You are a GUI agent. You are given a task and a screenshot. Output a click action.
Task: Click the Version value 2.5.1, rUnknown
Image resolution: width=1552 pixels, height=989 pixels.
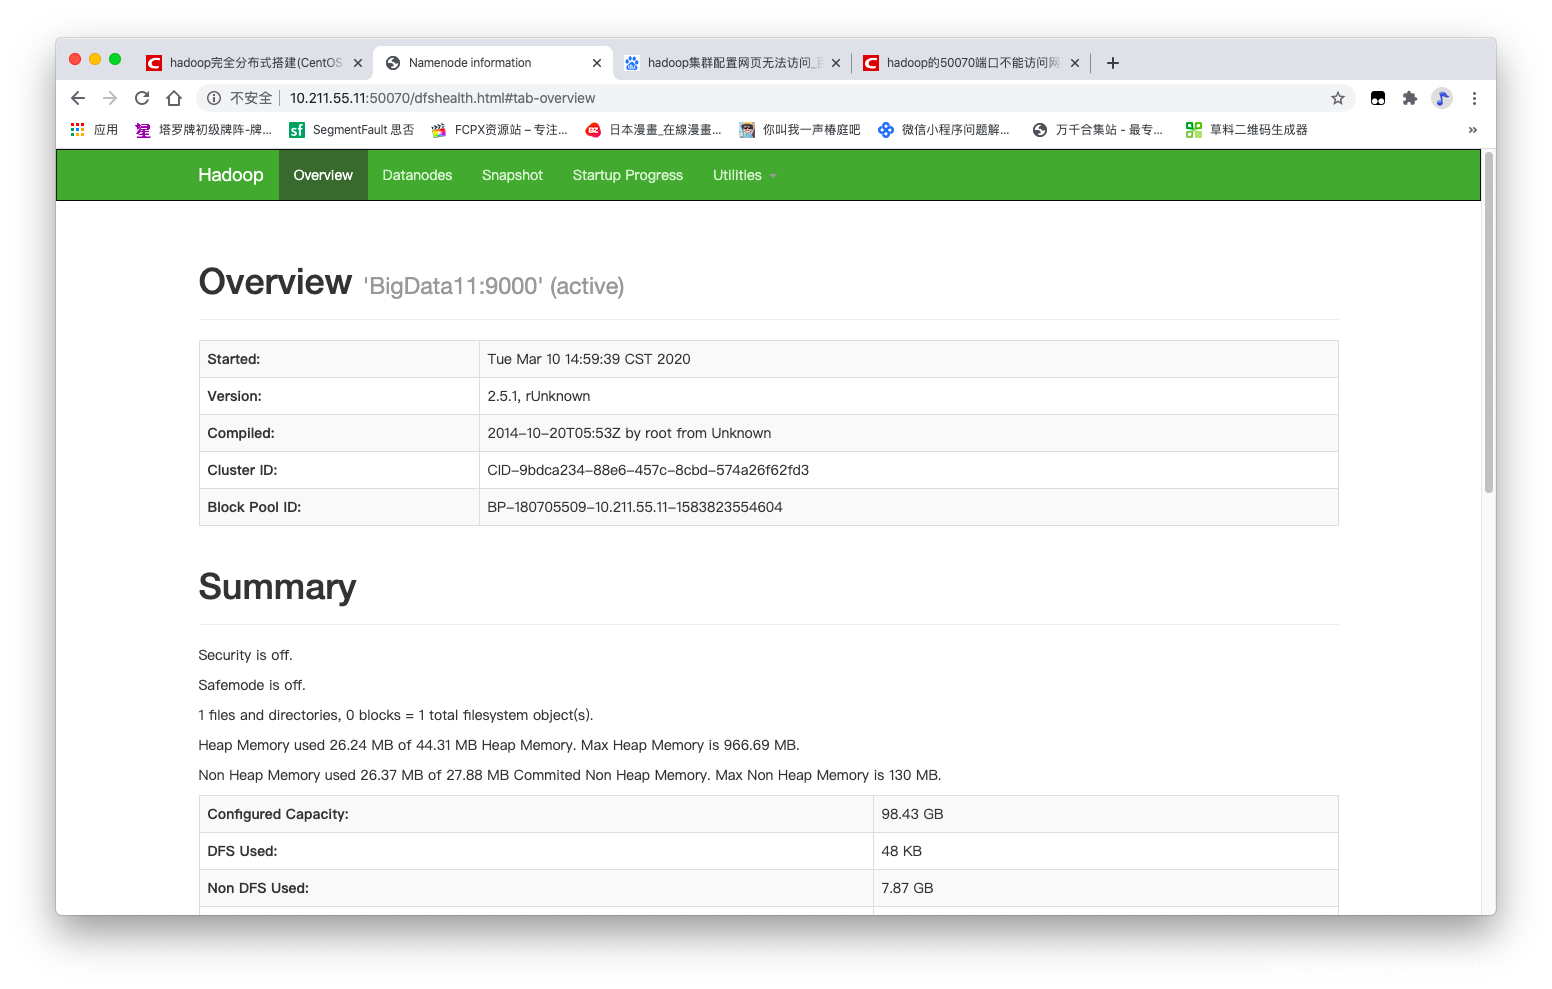pos(539,396)
